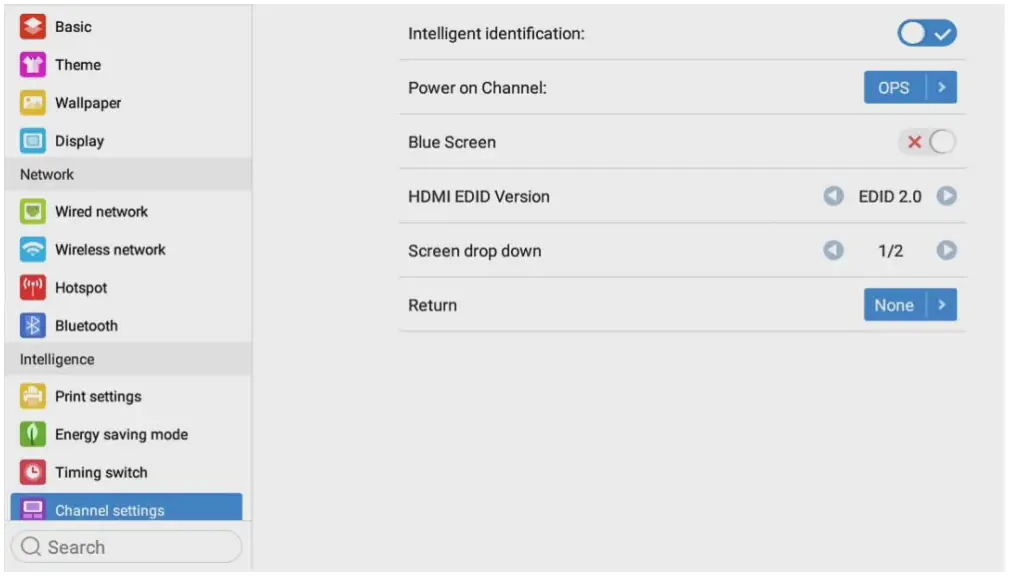Screen dimensions: 1011x576
Task: Select the Wallpaper picture icon
Action: click(33, 103)
